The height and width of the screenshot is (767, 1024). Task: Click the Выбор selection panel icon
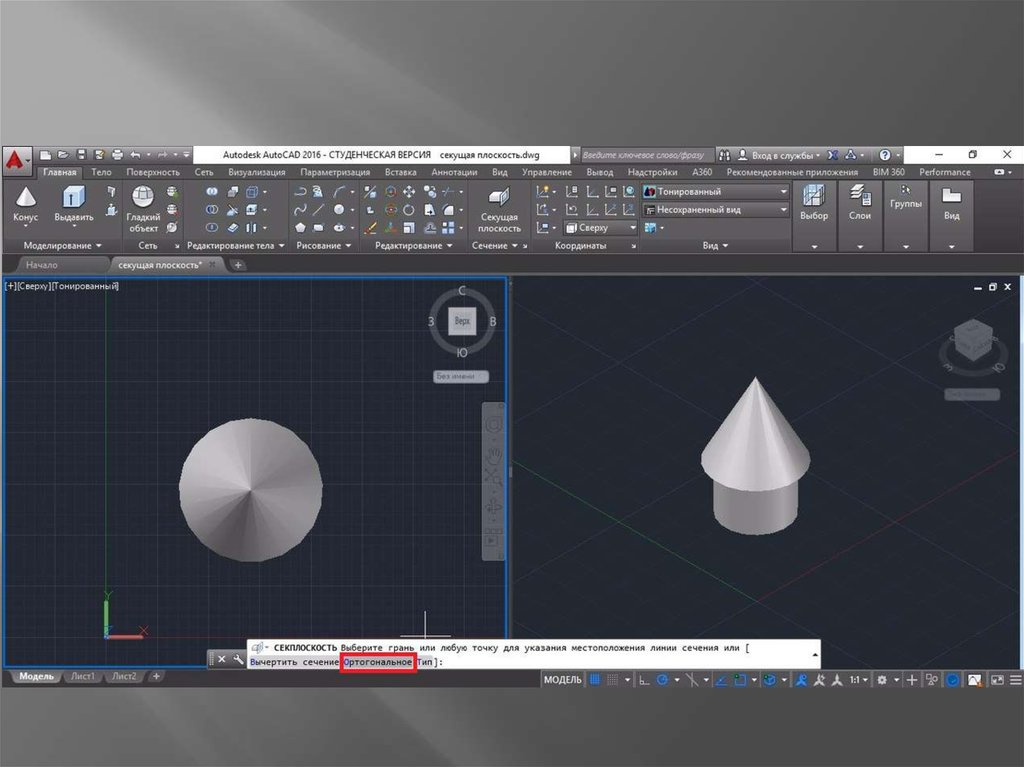point(814,203)
